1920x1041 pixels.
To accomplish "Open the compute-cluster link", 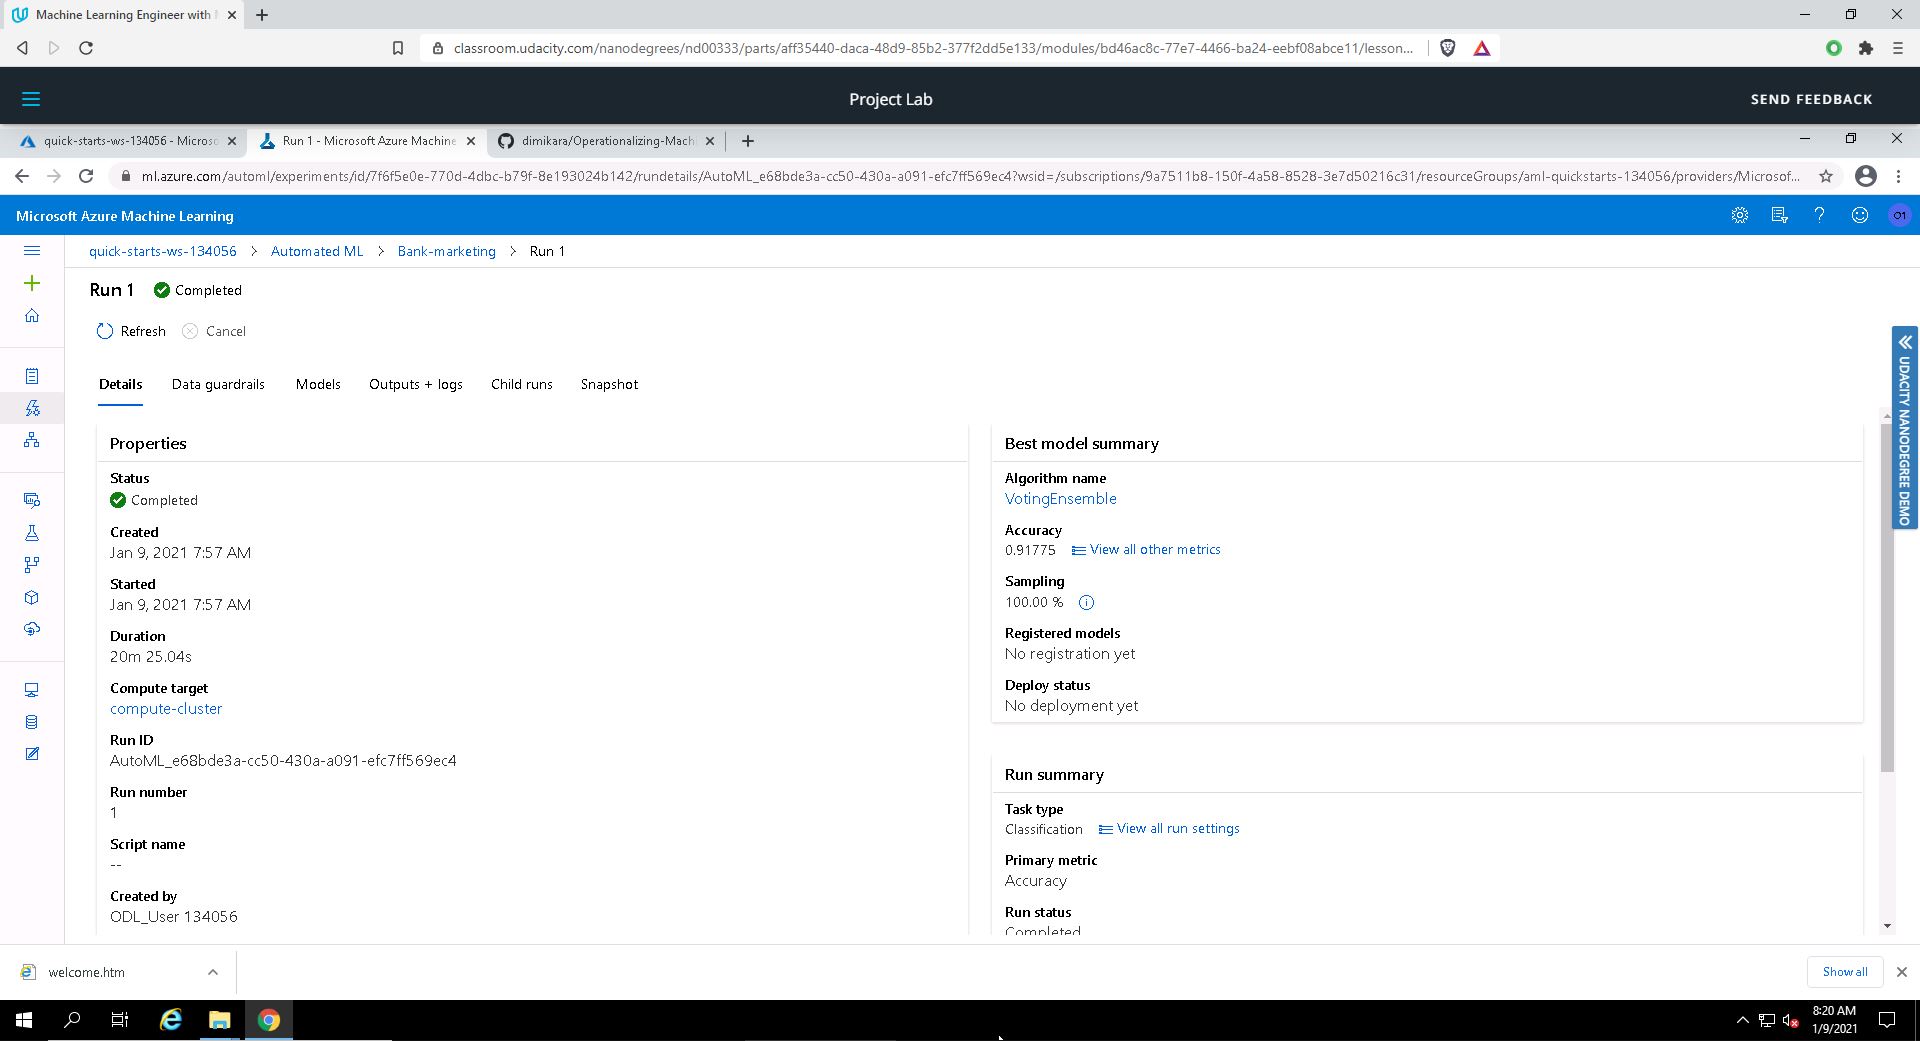I will pos(166,709).
